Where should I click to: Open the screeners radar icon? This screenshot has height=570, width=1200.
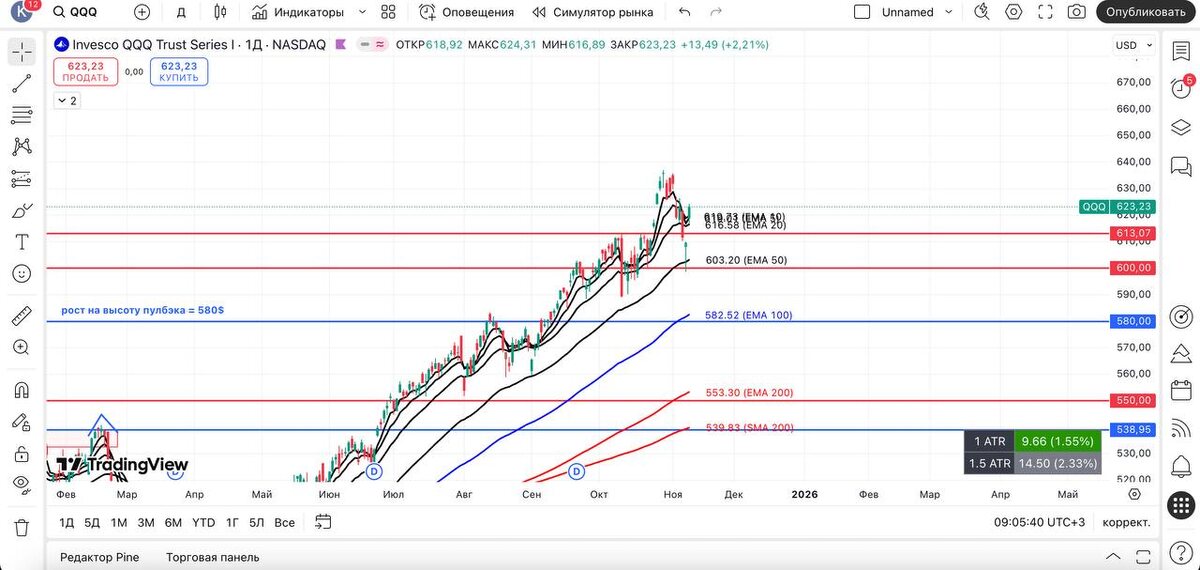point(1181,317)
